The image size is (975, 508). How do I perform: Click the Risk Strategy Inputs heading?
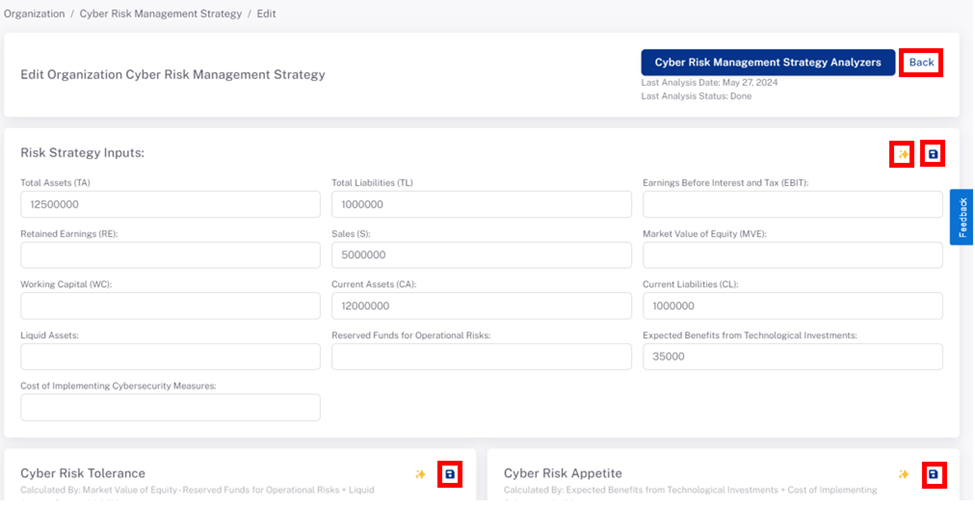tap(82, 153)
